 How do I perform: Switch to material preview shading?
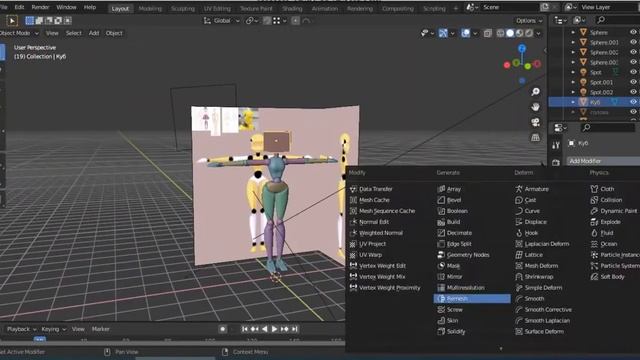tap(519, 33)
